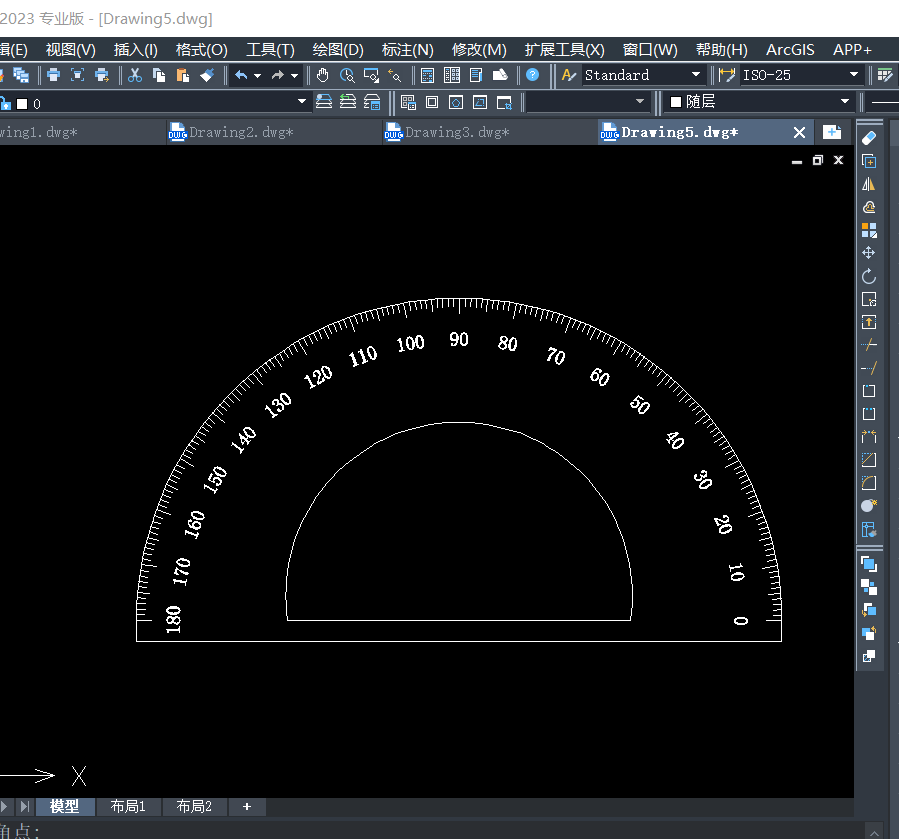Select the Array tool
The width and height of the screenshot is (899, 839).
pyautogui.click(x=869, y=230)
